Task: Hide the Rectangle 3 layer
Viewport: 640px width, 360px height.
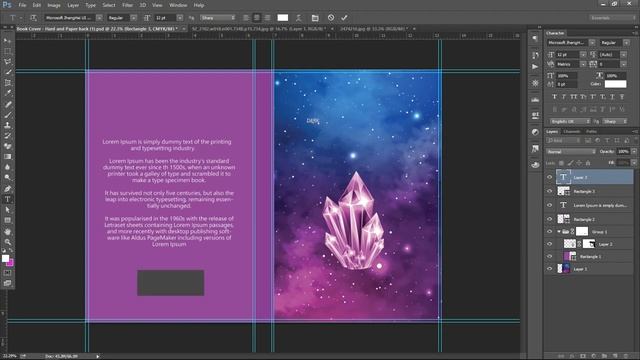Action: pos(549,191)
